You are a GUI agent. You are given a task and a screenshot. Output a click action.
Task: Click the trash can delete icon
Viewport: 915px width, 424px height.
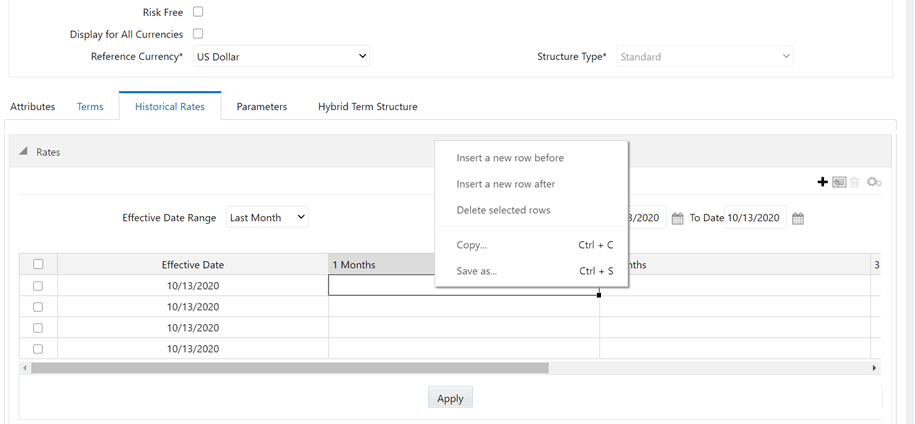pyautogui.click(x=854, y=183)
